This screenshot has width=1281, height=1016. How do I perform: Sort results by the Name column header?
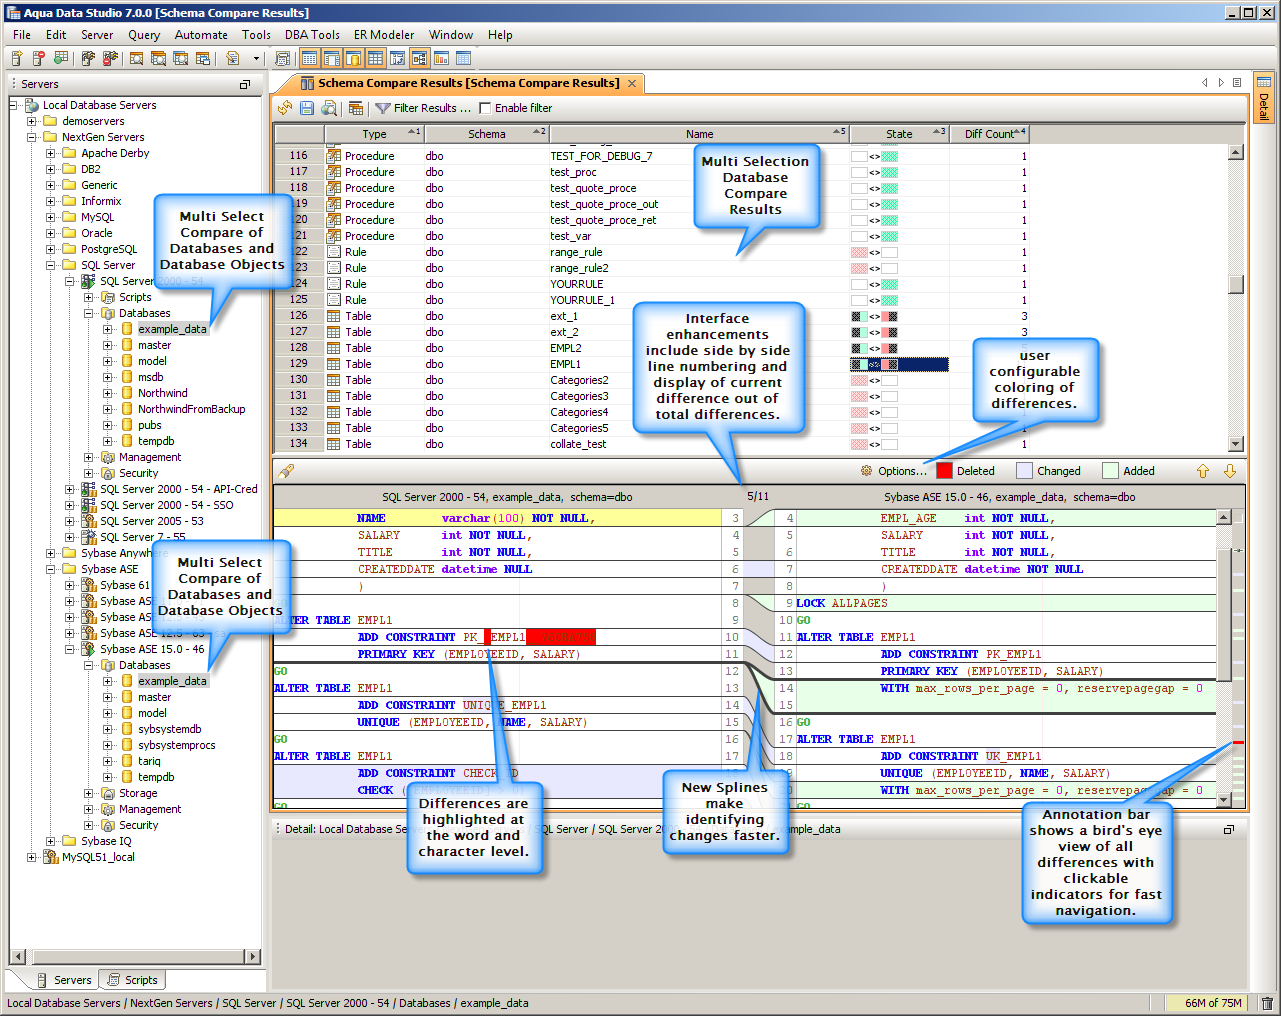[699, 134]
